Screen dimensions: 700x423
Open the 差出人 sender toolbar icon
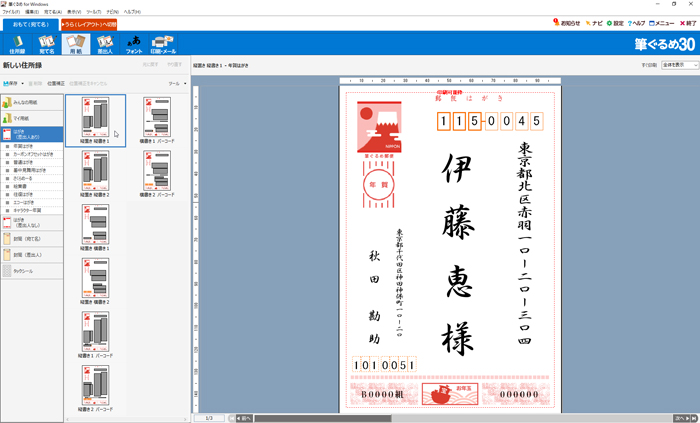pos(105,43)
